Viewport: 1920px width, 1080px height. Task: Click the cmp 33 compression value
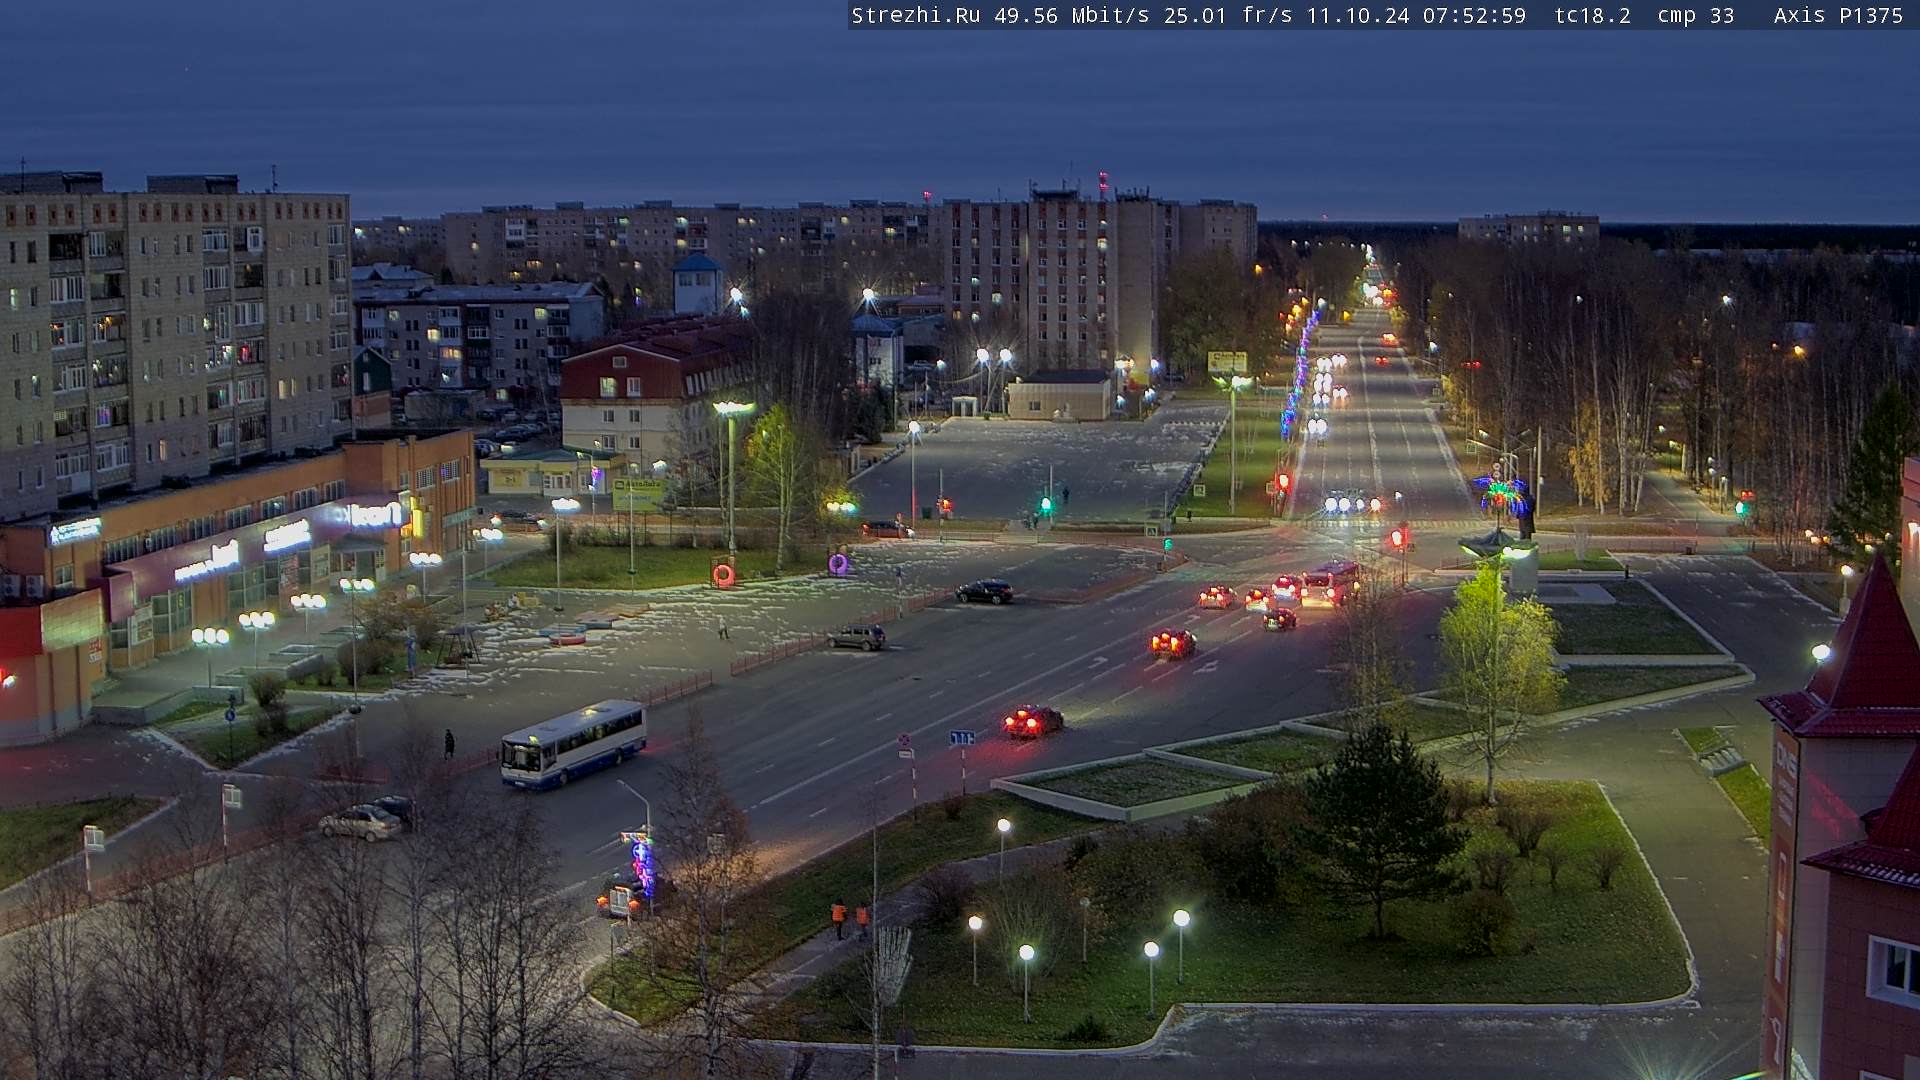click(x=1695, y=15)
